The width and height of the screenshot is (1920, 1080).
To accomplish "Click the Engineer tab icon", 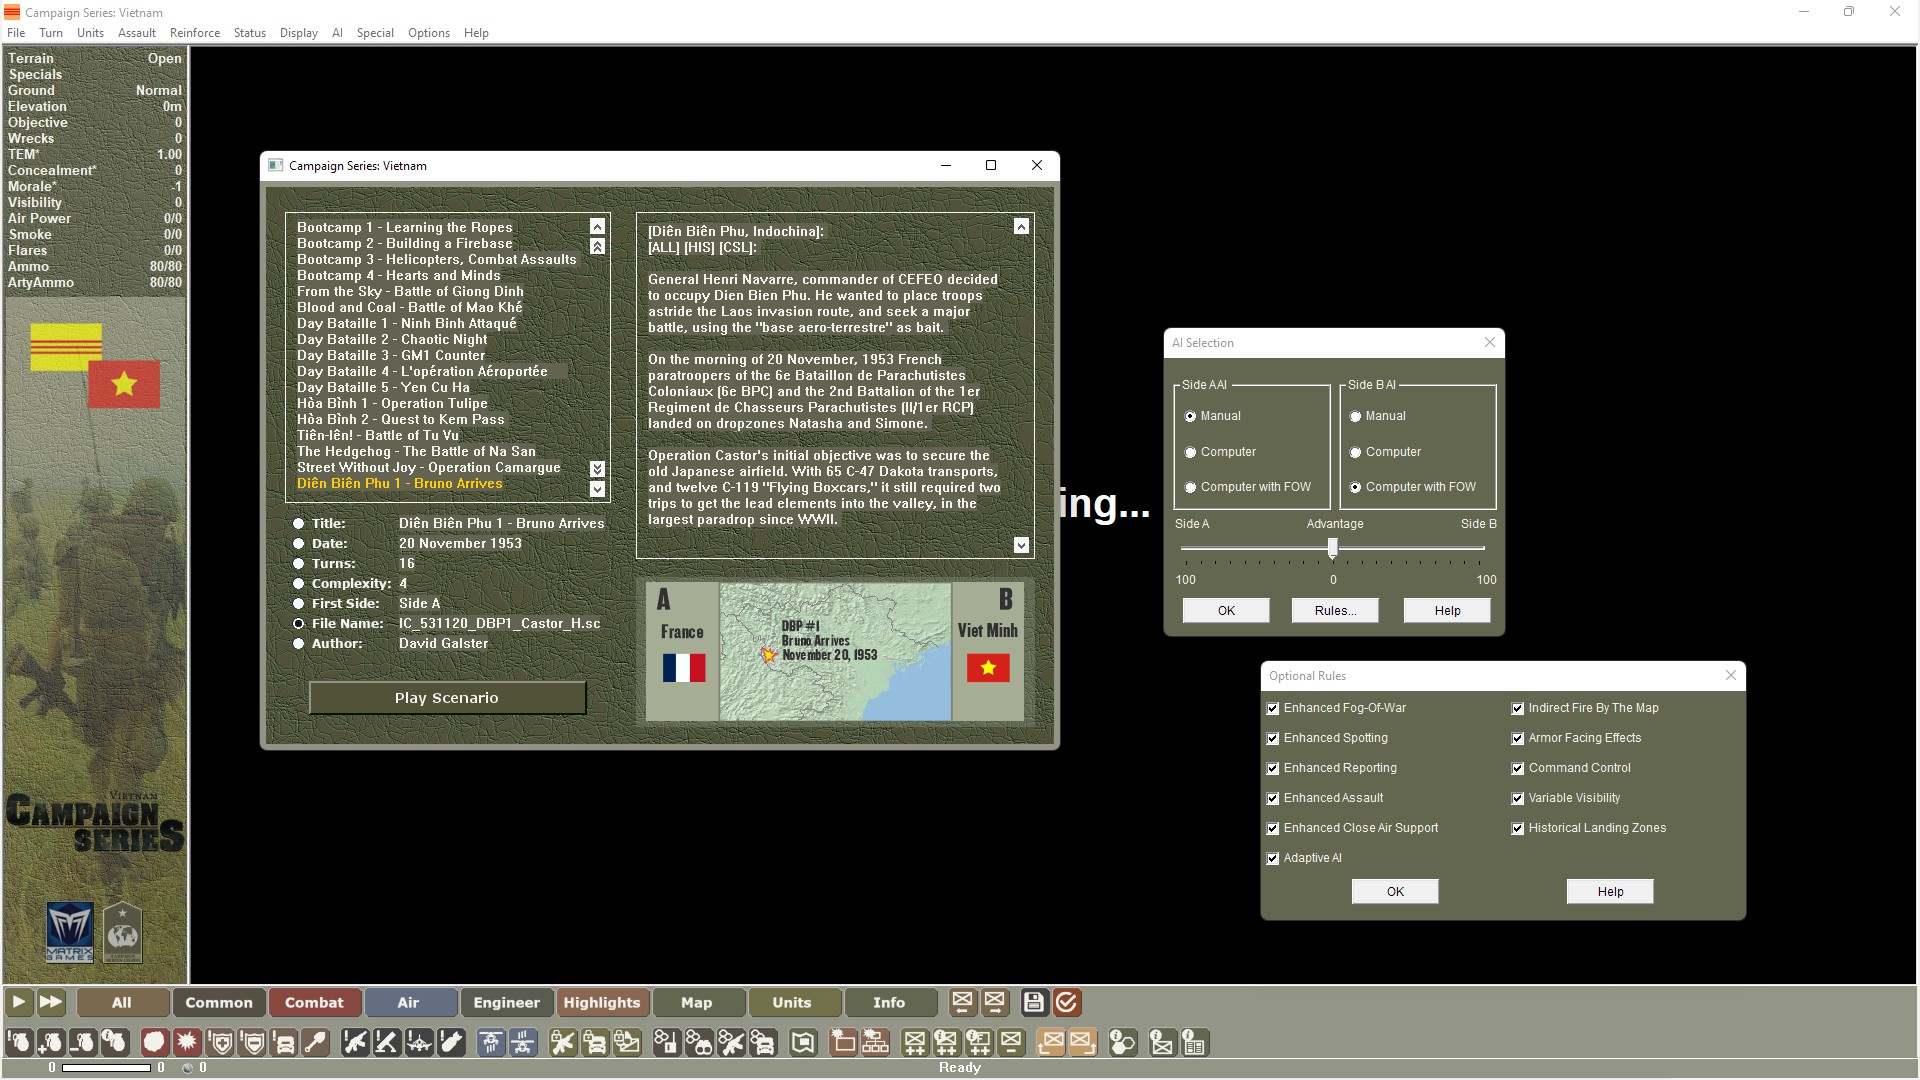I will (505, 1002).
